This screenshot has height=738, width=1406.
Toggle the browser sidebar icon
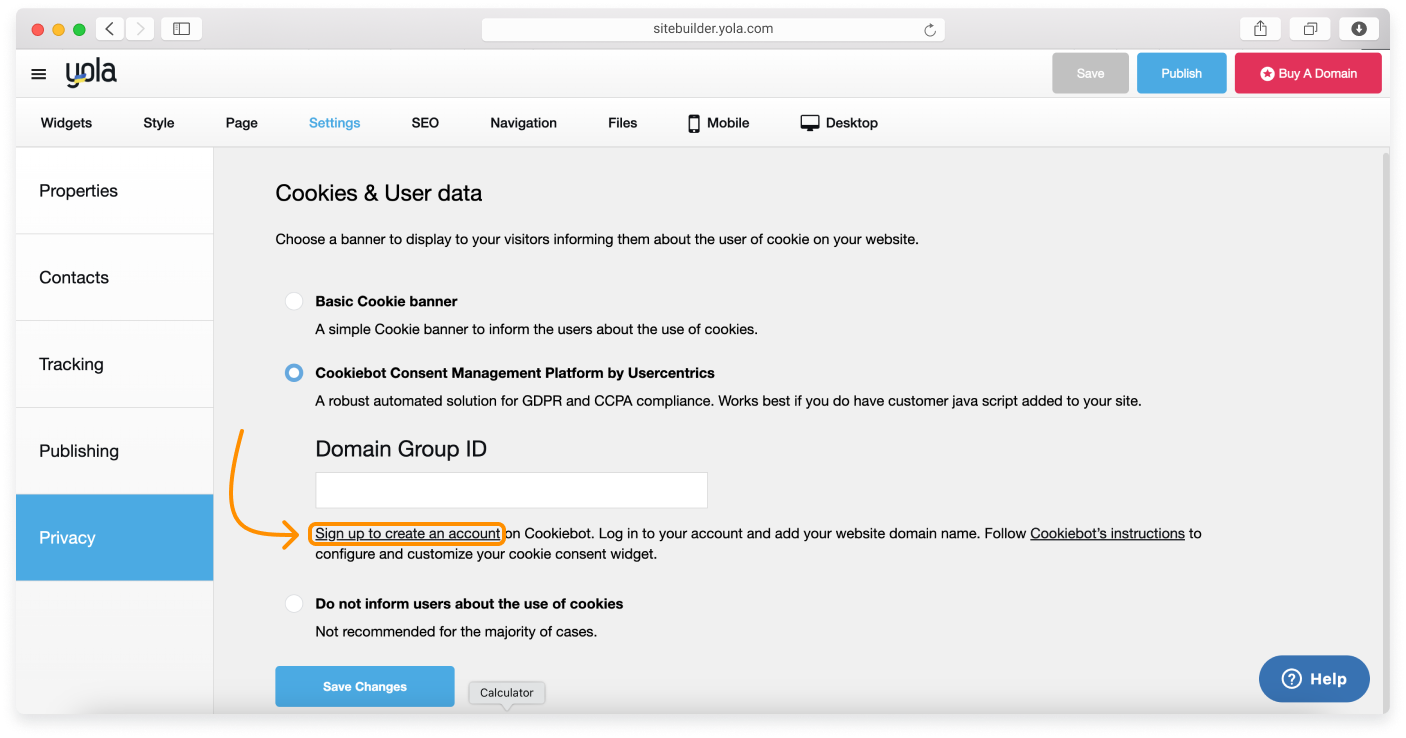tap(181, 29)
